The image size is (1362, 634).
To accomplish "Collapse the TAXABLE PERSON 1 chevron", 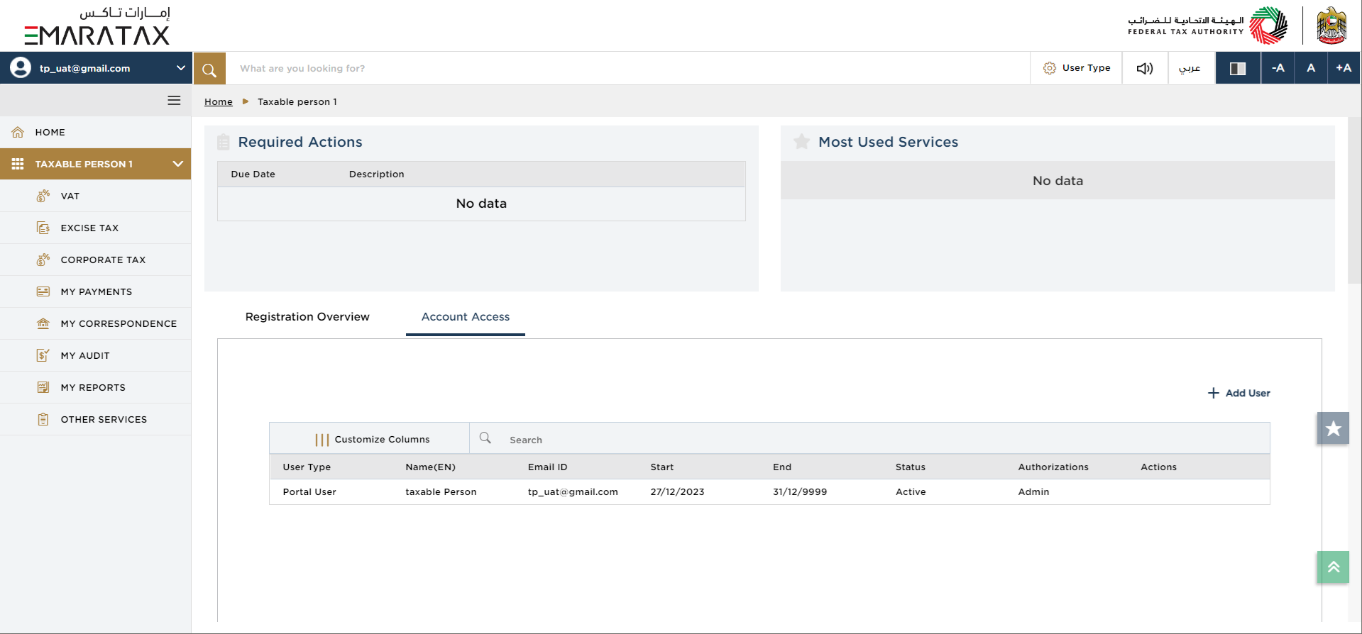I will (178, 164).
